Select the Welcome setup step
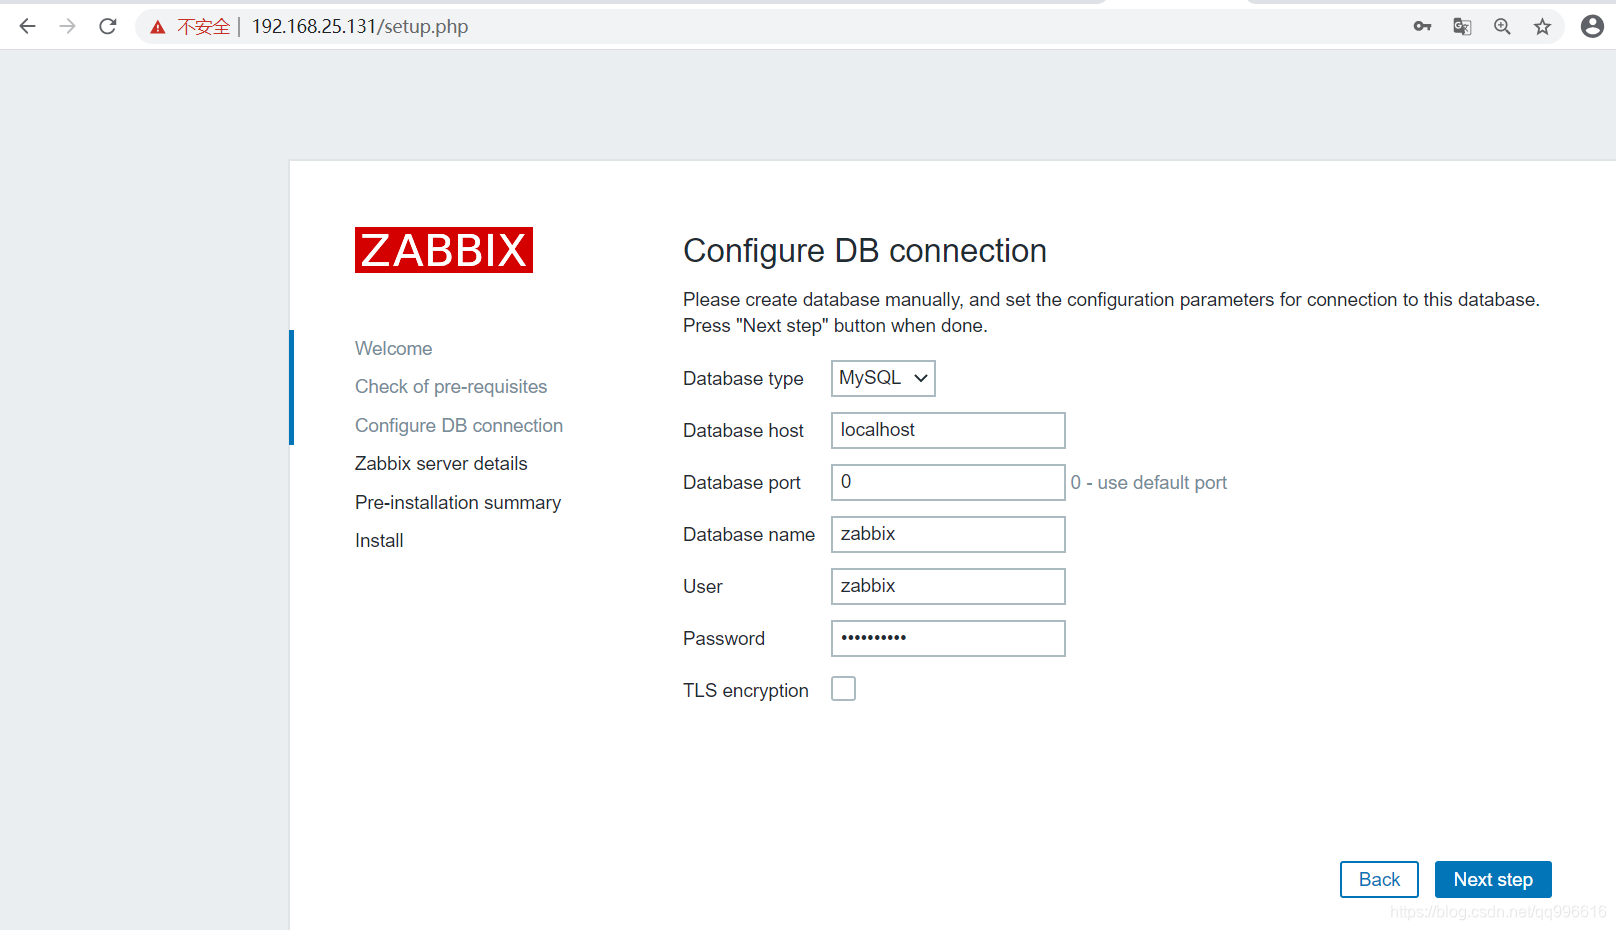Viewport: 1616px width, 930px height. [x=394, y=348]
